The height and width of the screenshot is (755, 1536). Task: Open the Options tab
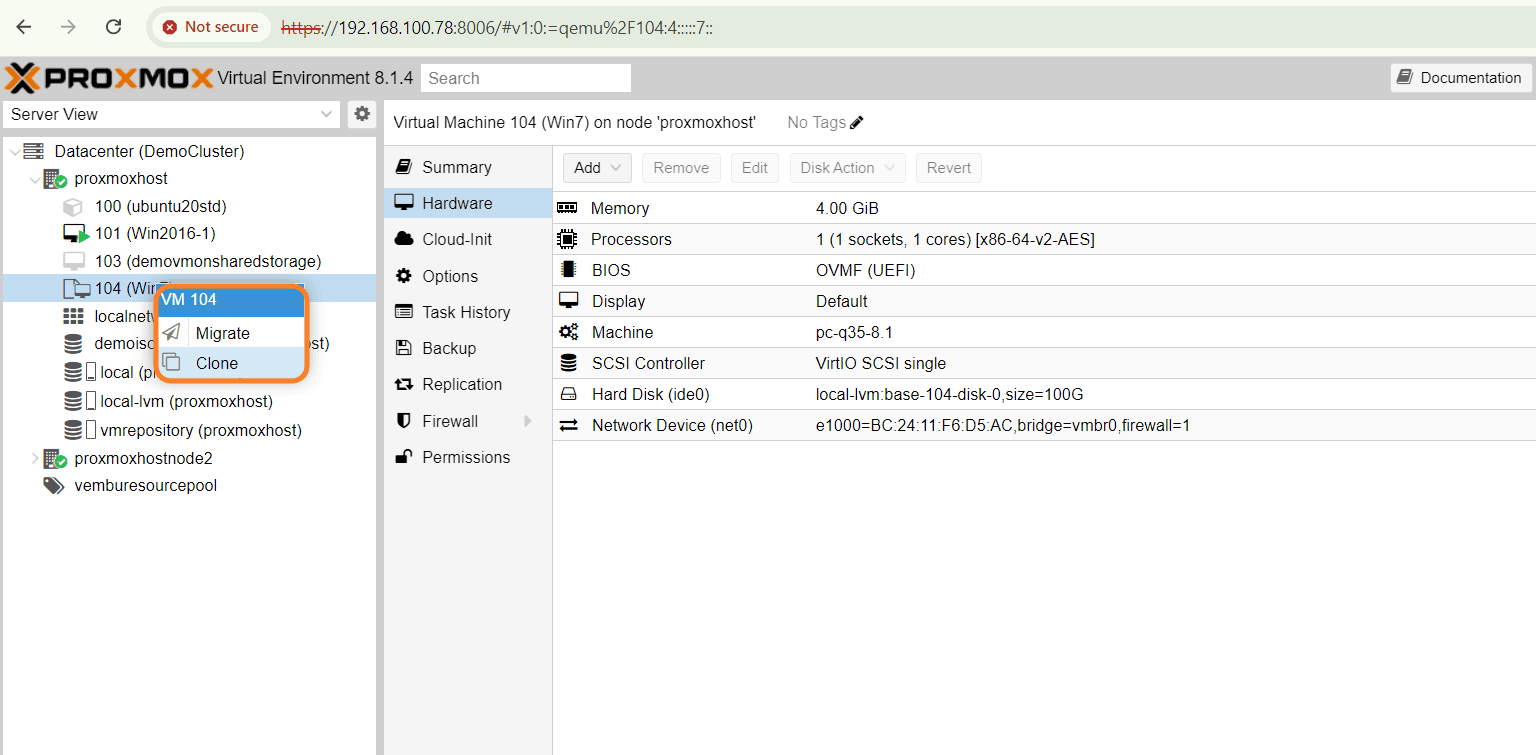point(468,276)
